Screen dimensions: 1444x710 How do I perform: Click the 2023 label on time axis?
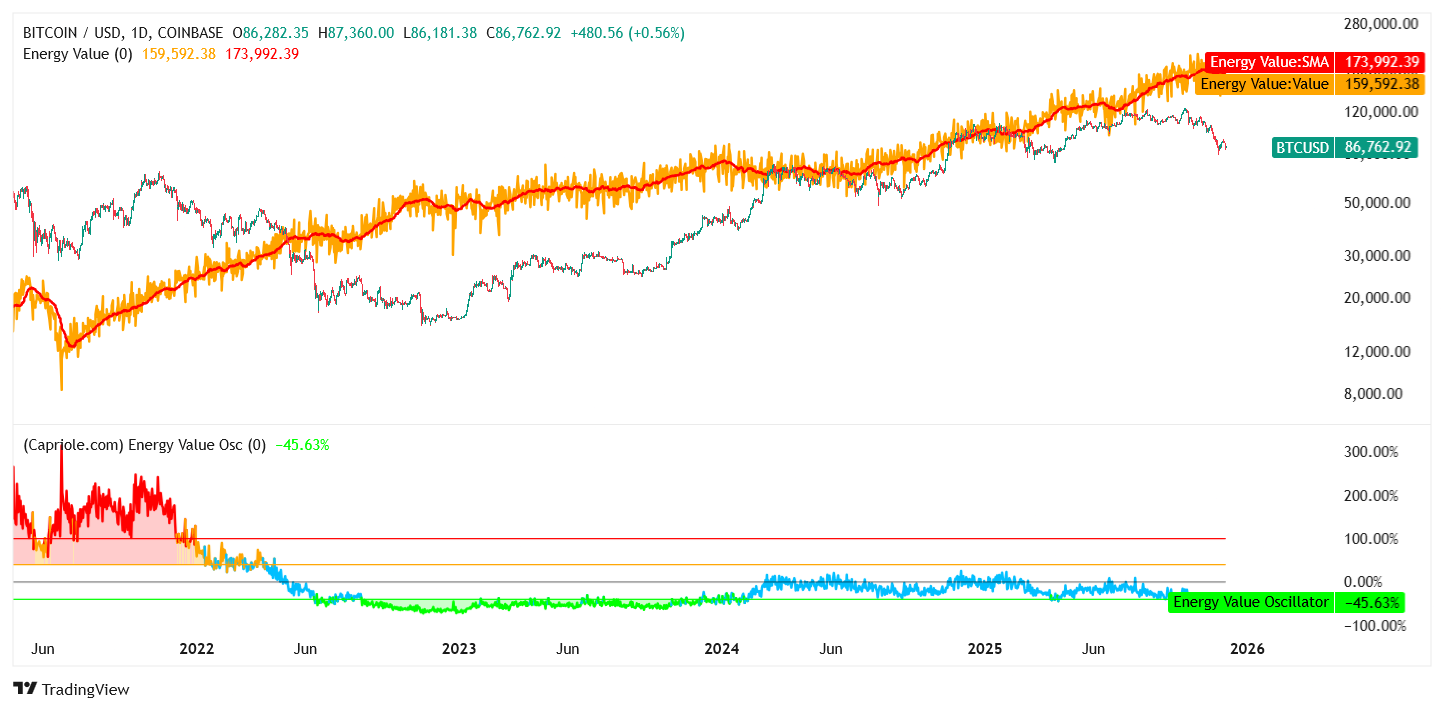coord(459,648)
